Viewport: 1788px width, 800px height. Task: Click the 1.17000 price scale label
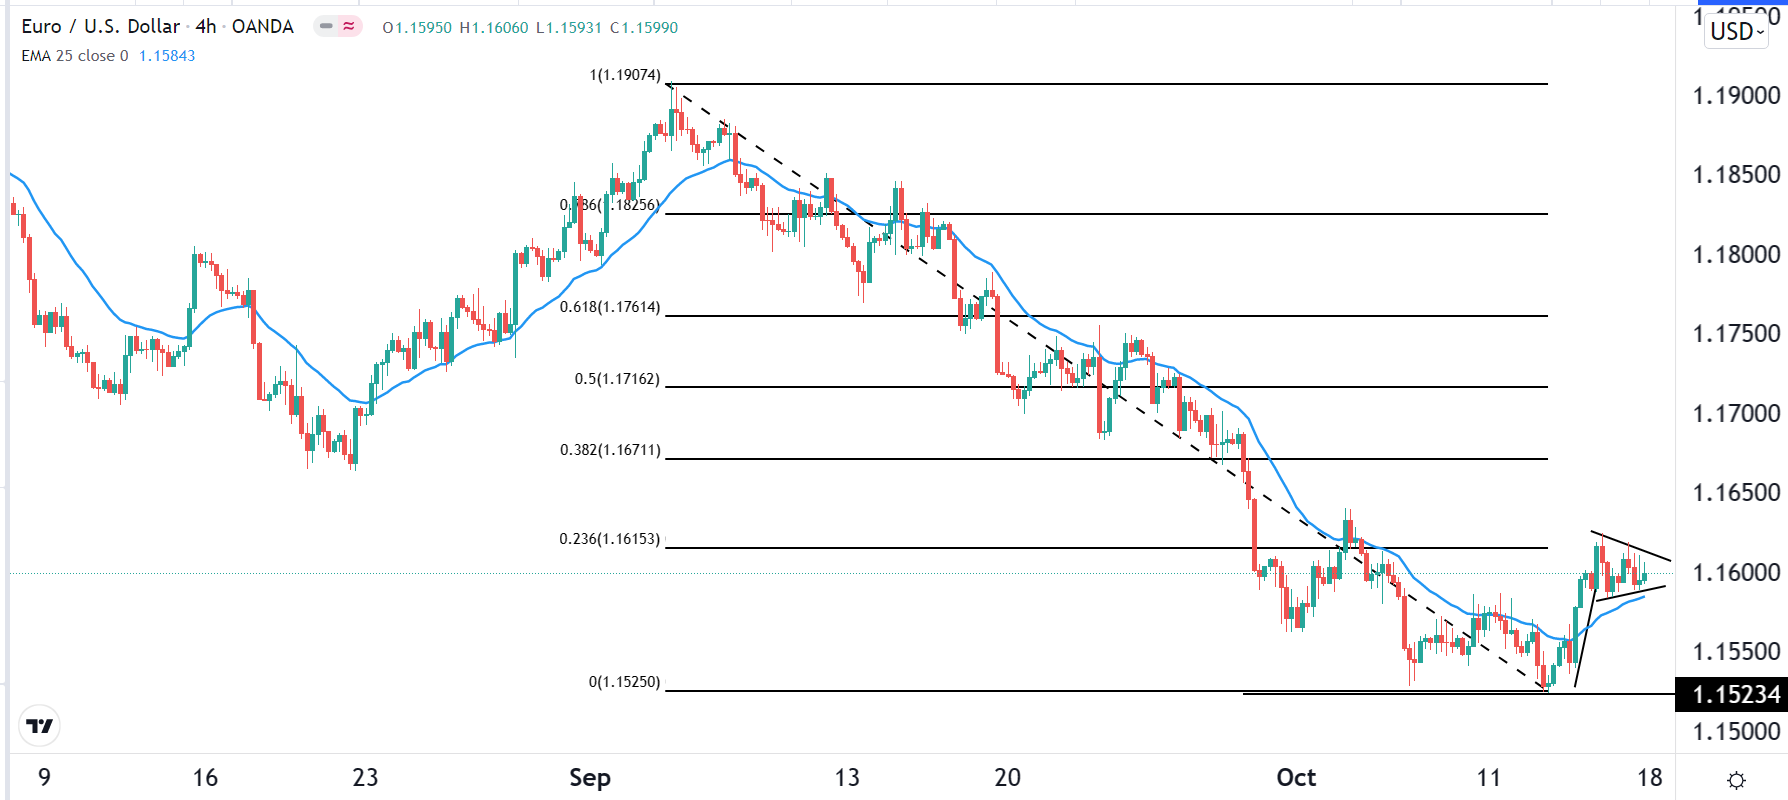(1736, 413)
